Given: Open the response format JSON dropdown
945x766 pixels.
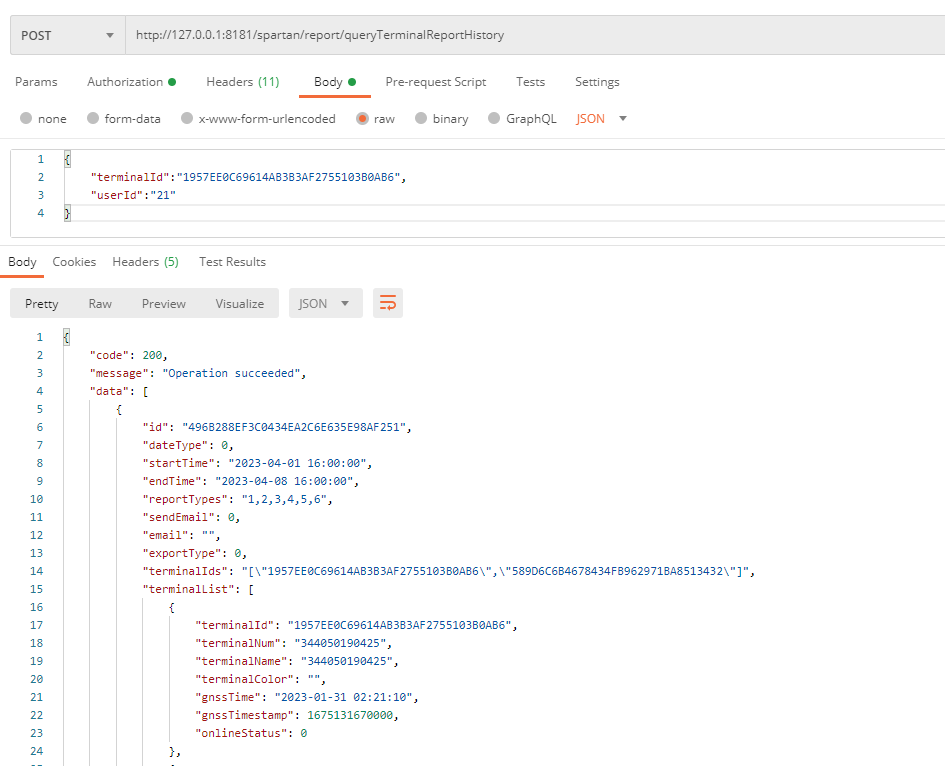Looking at the screenshot, I should (x=325, y=303).
